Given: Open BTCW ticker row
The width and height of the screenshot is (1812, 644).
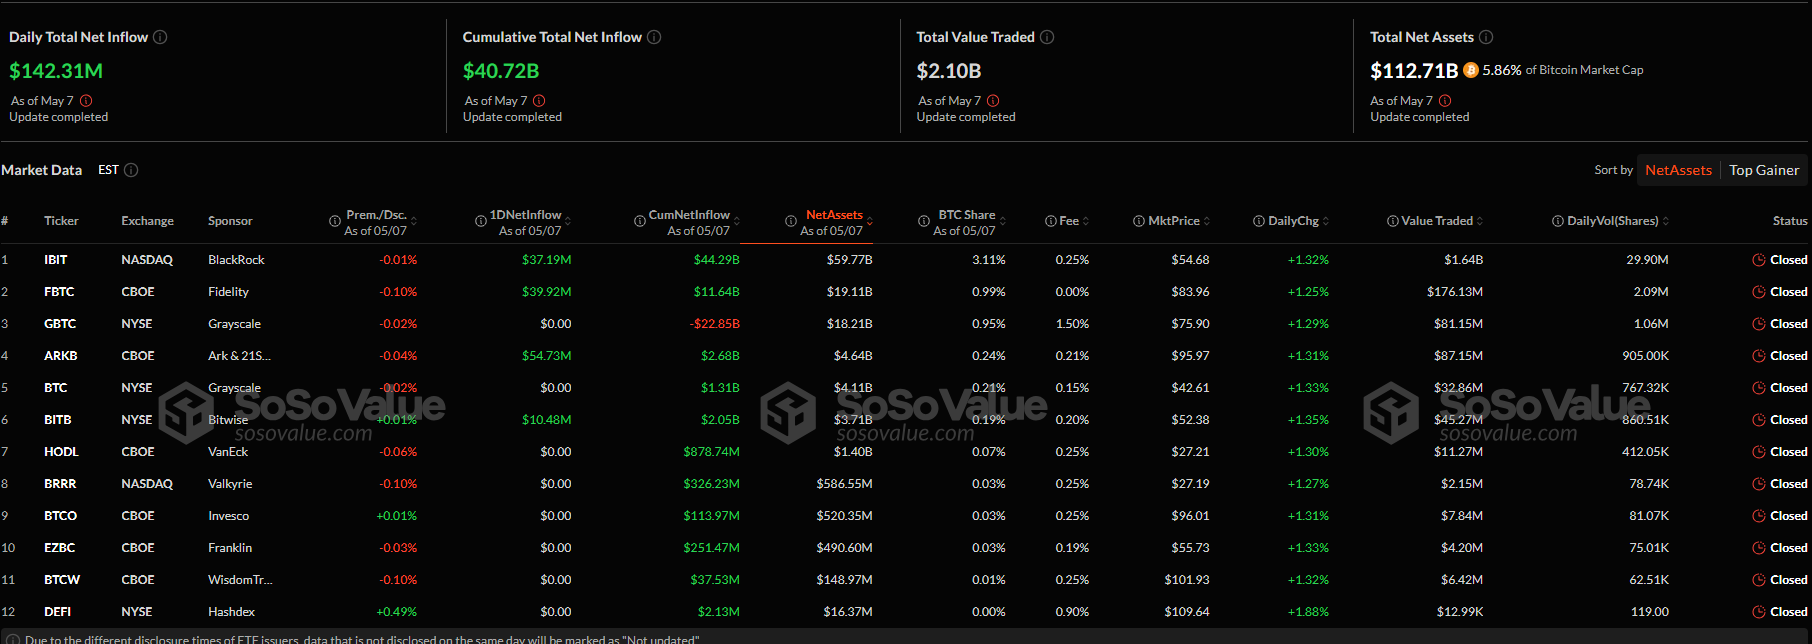Looking at the screenshot, I should point(62,580).
